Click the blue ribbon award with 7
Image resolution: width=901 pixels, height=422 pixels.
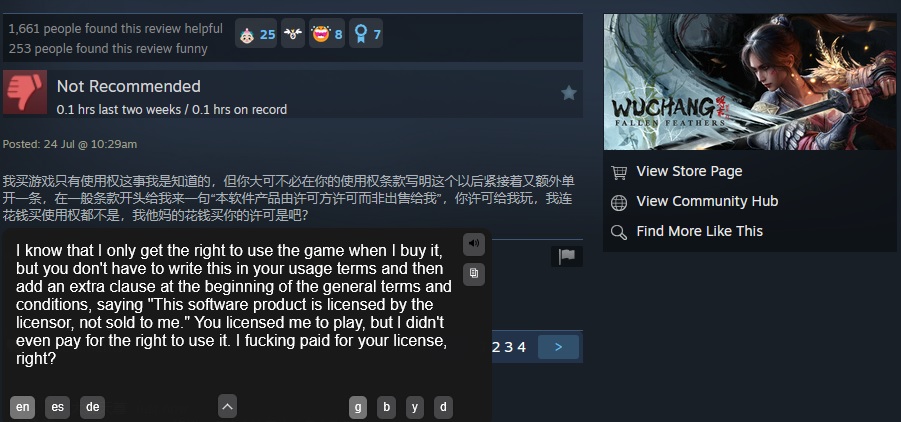coord(366,34)
